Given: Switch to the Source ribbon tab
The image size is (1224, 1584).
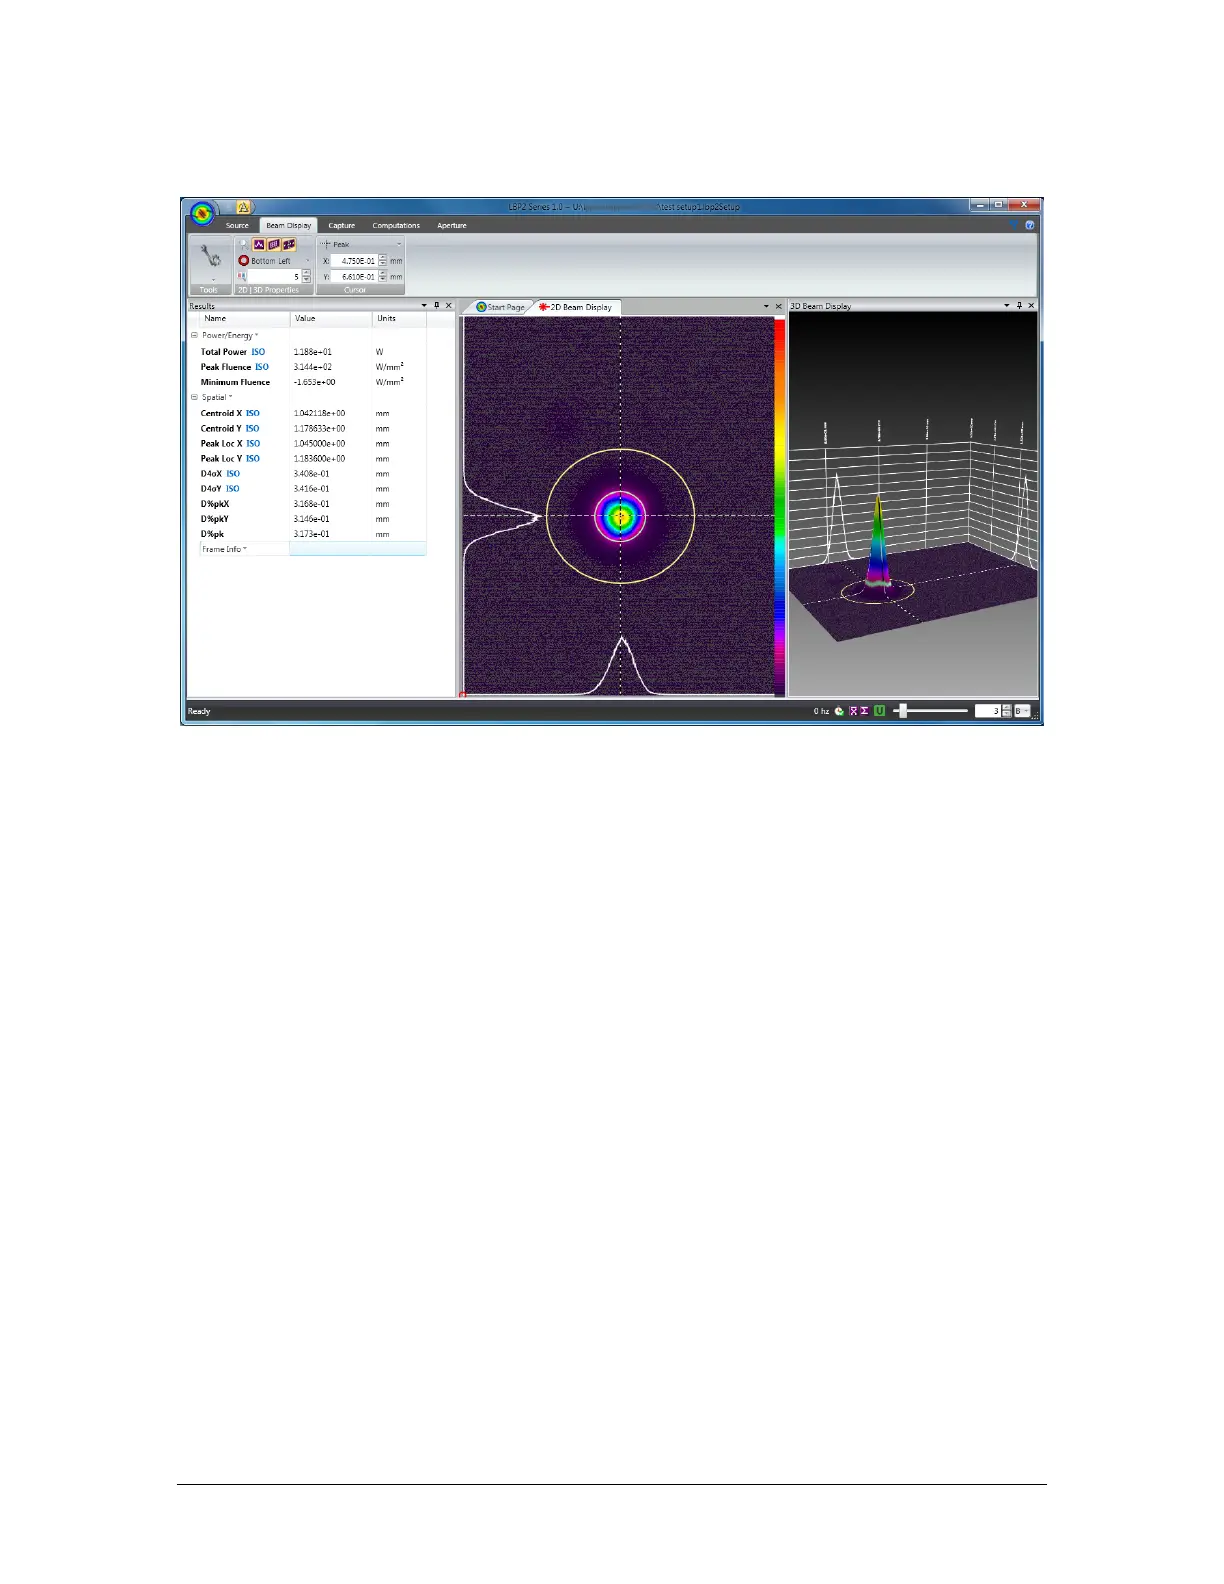Looking at the screenshot, I should pos(237,226).
